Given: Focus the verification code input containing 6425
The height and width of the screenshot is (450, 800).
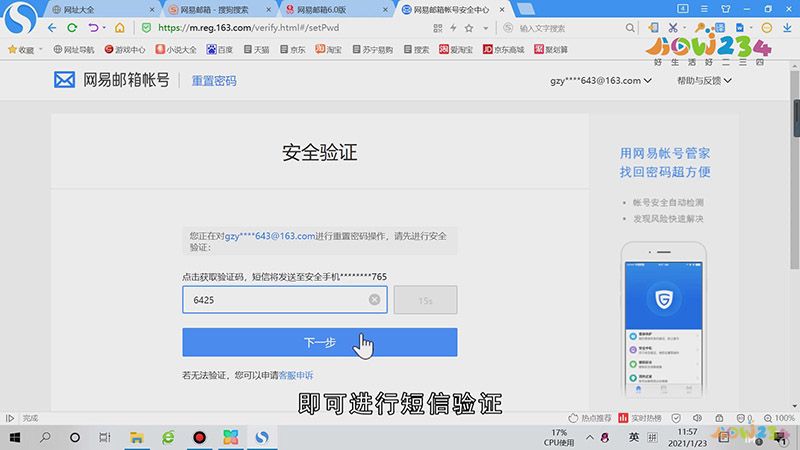Looking at the screenshot, I should coord(285,299).
